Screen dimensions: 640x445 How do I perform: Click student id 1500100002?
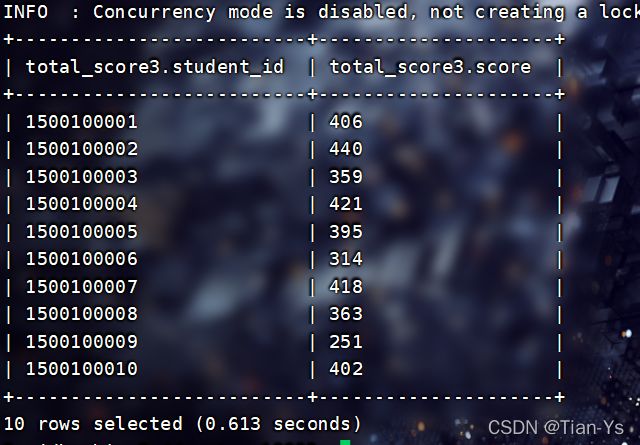coord(82,149)
